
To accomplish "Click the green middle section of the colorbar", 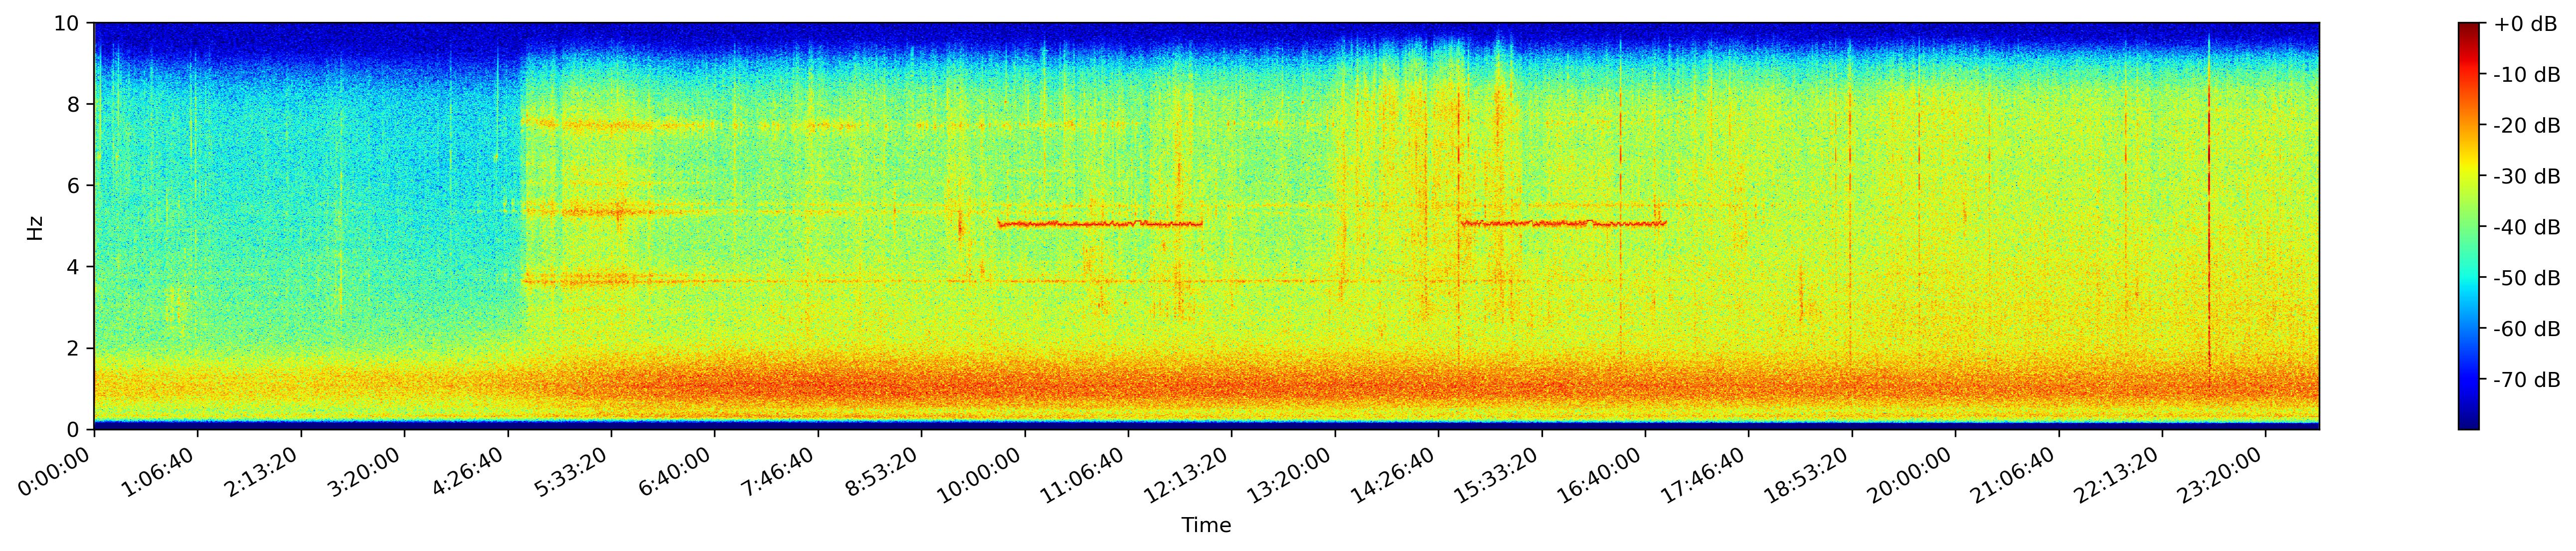I will pos(2469,227).
